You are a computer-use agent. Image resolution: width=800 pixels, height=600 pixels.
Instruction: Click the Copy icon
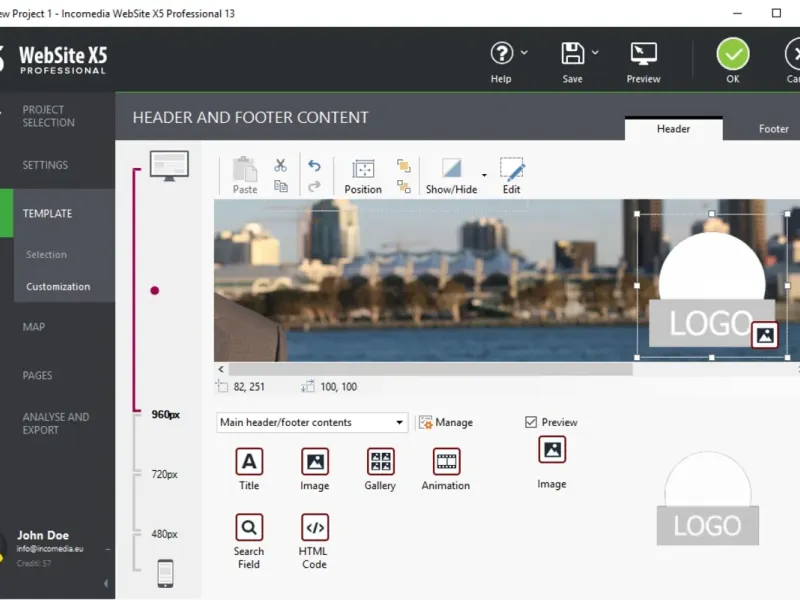click(281, 186)
